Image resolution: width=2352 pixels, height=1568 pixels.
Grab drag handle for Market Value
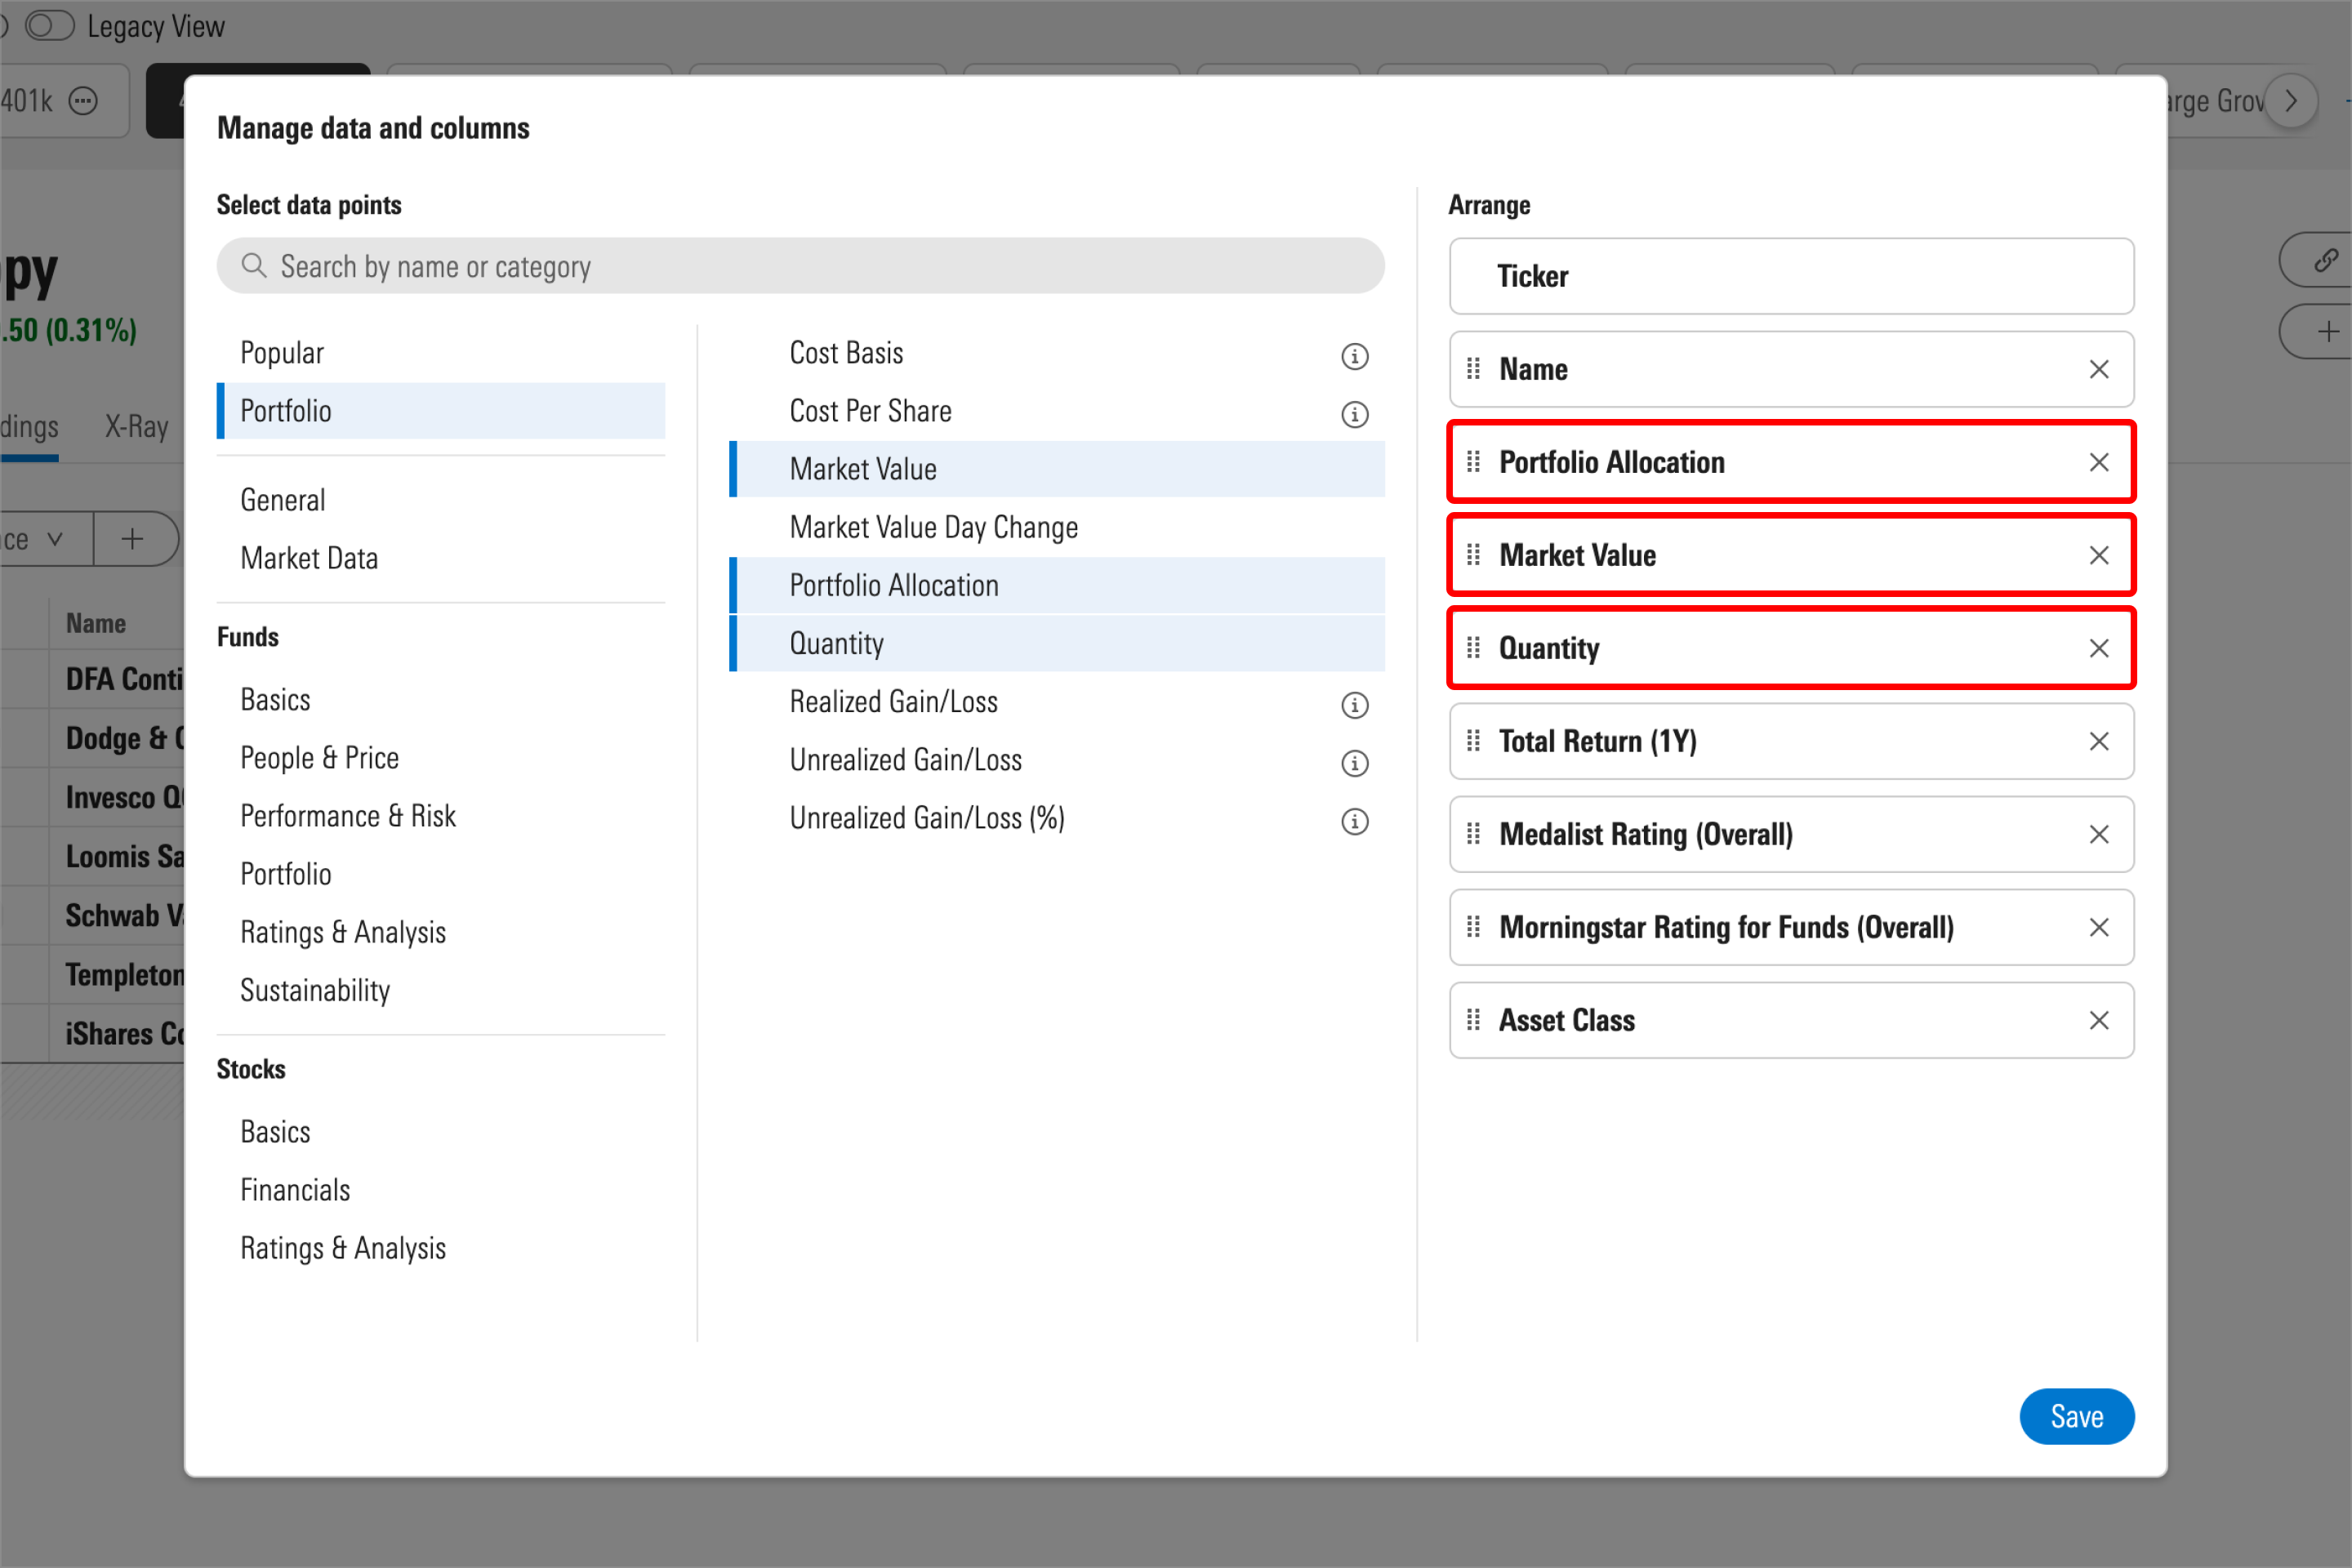[x=1473, y=555]
